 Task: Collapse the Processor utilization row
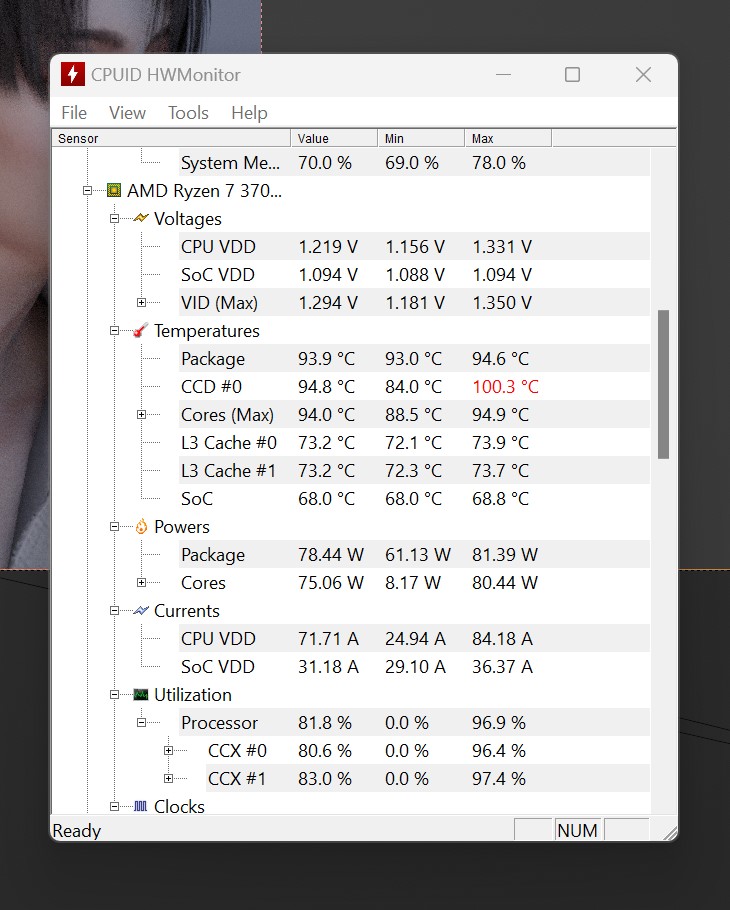pos(141,723)
